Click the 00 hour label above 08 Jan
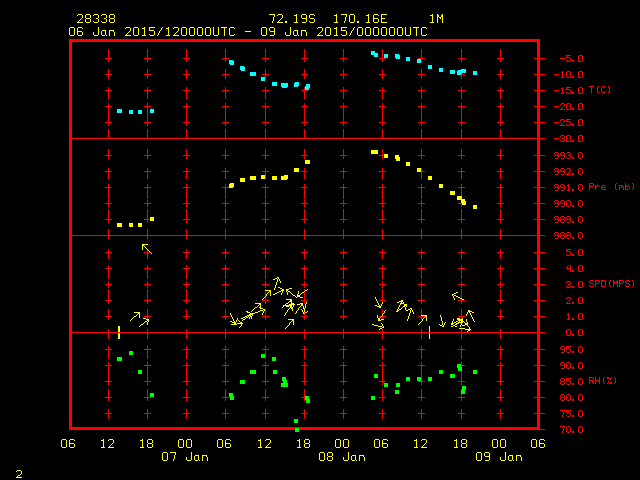Screen dimensions: 640x480 342,443
